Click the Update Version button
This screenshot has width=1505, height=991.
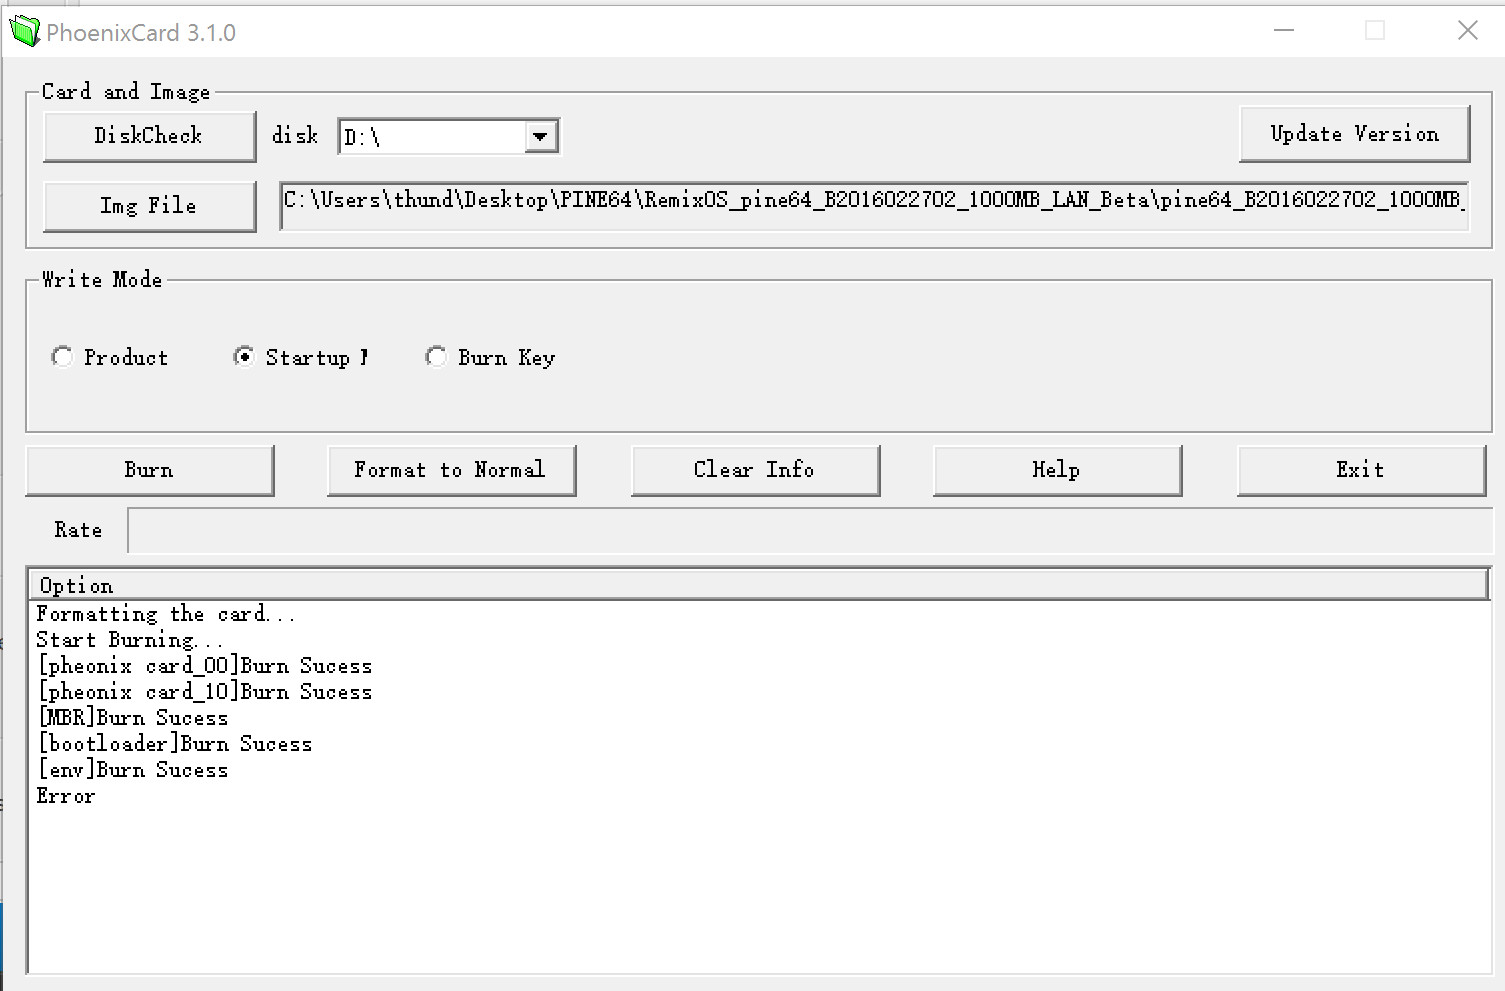[x=1354, y=134]
